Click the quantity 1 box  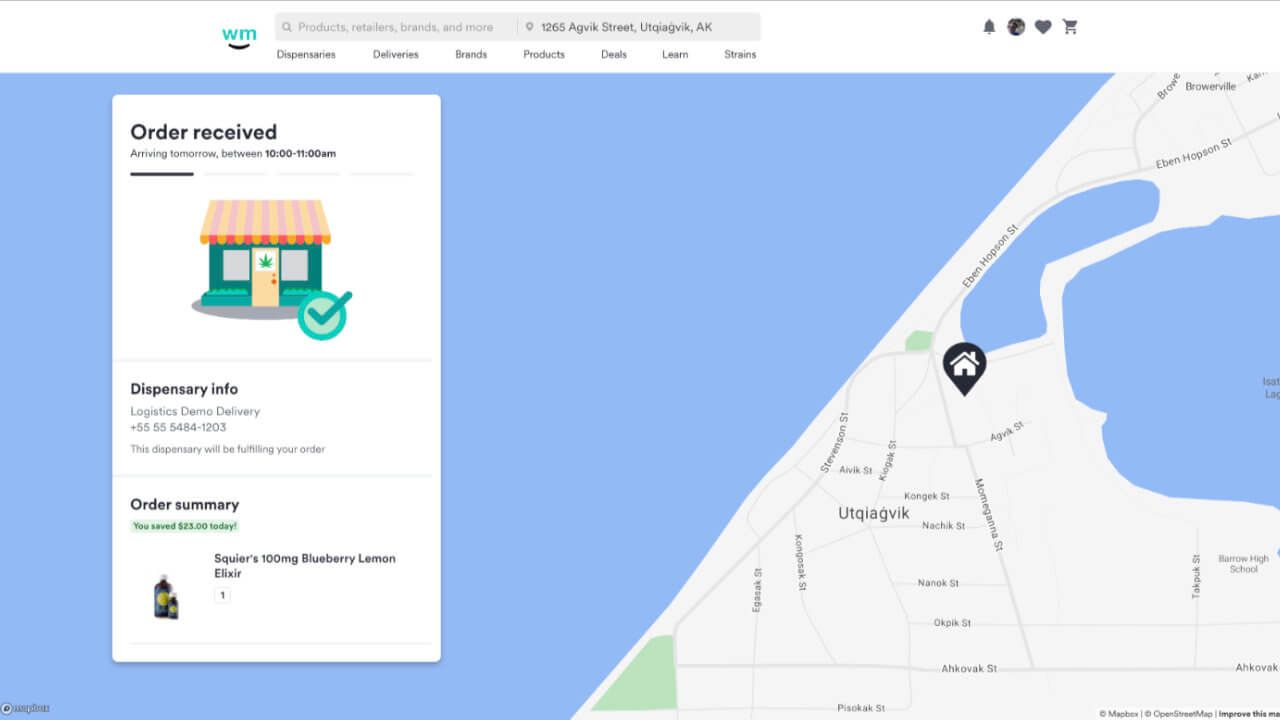coord(222,595)
